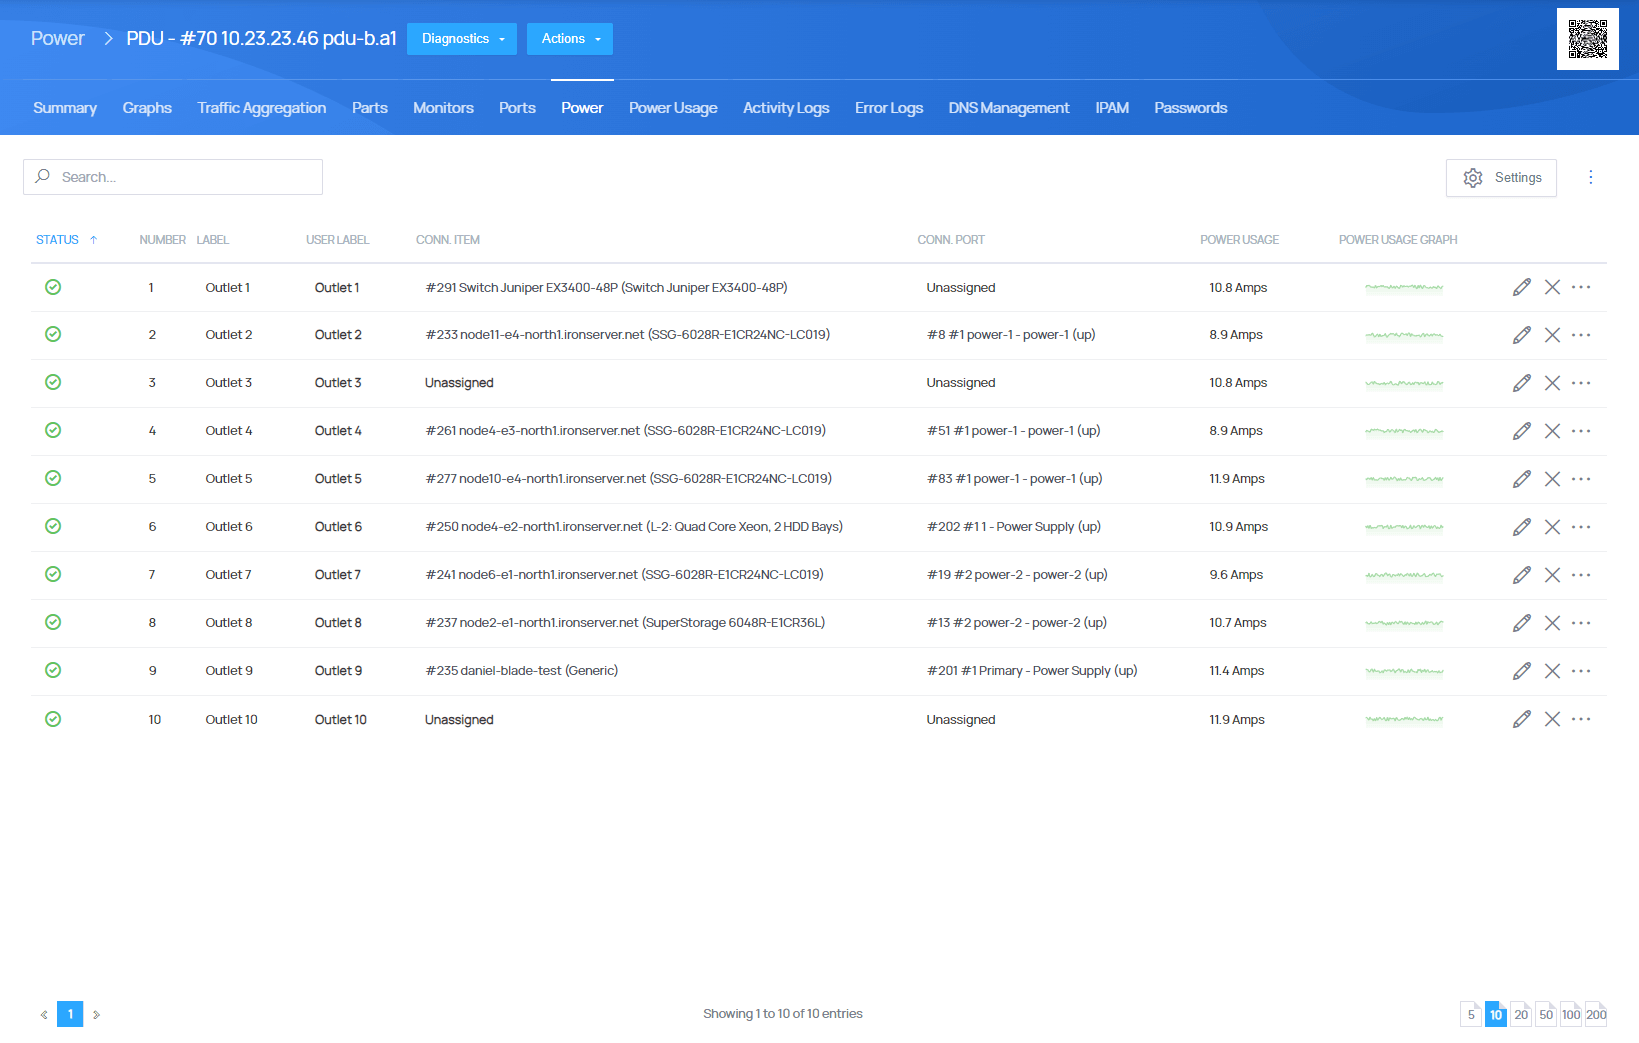Open the Graphs tab

147,108
